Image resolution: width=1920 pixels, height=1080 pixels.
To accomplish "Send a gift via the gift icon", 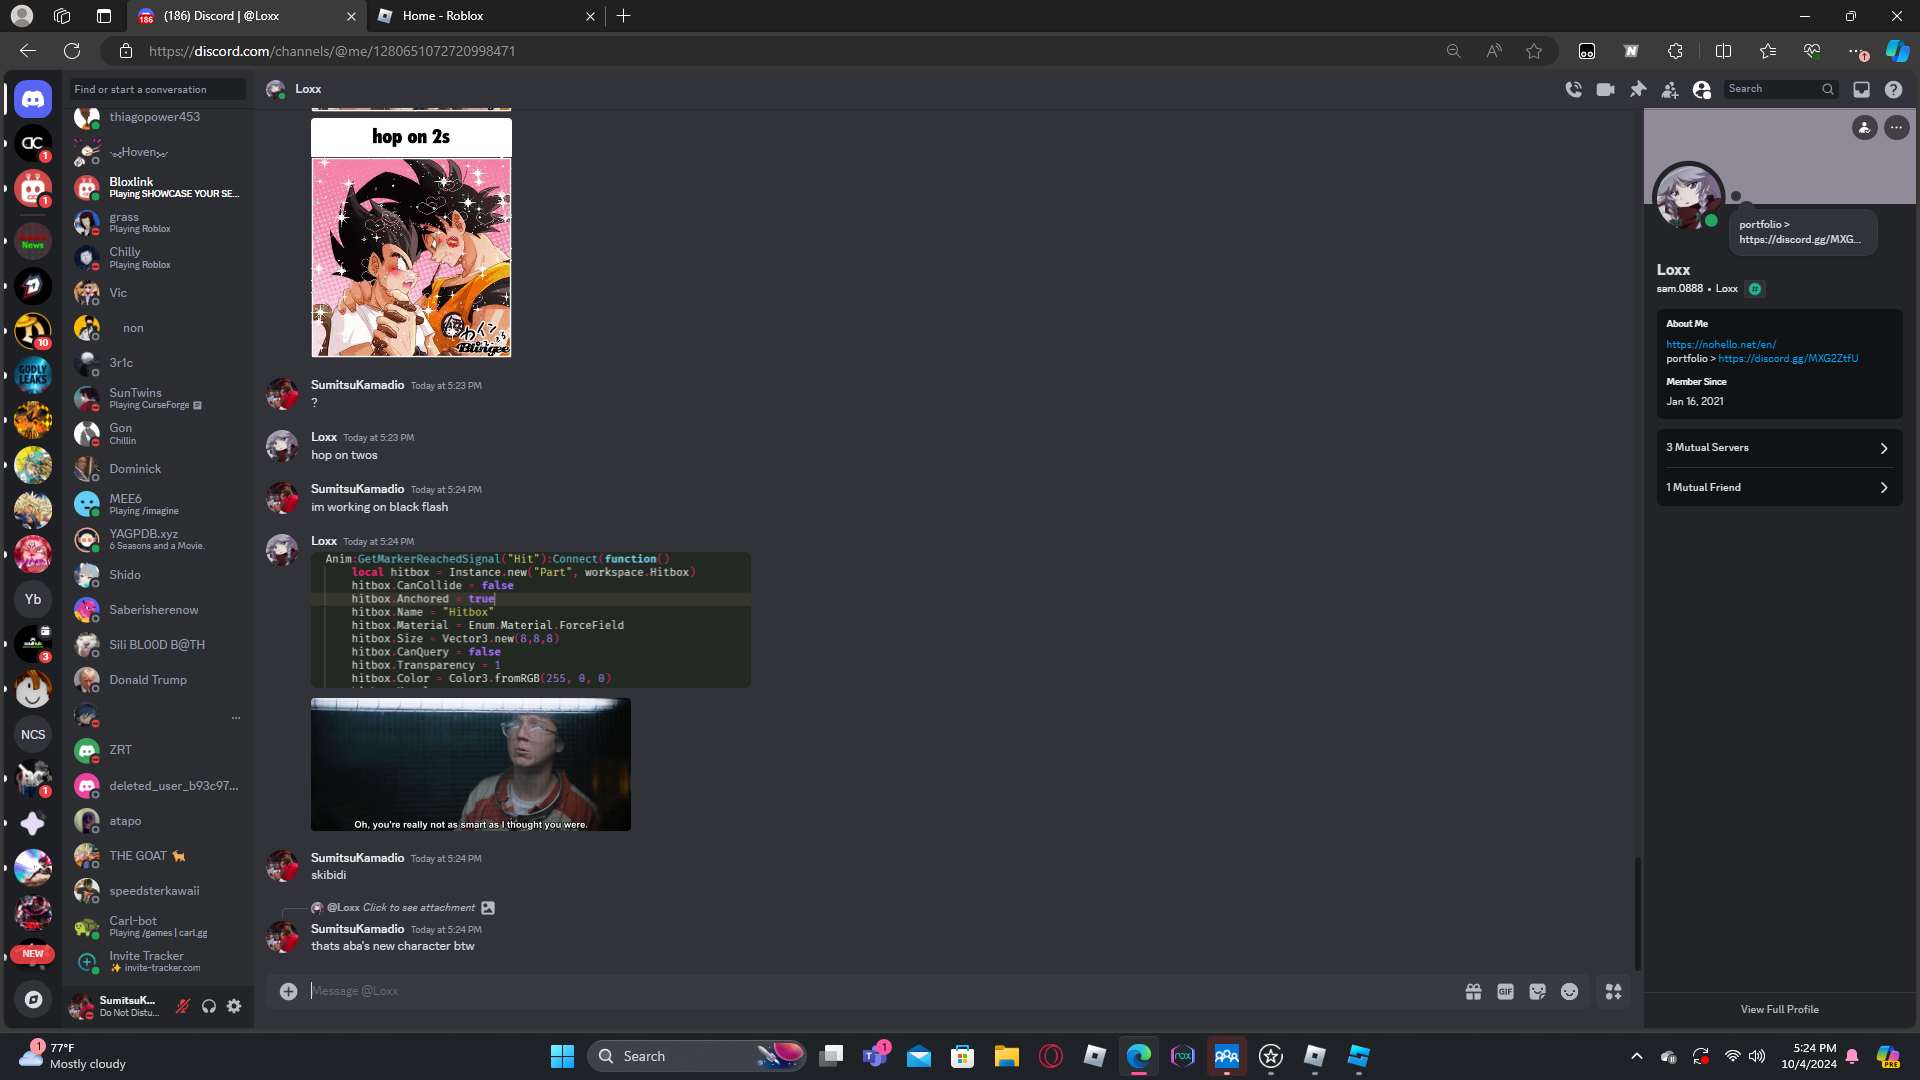I will coord(1473,991).
